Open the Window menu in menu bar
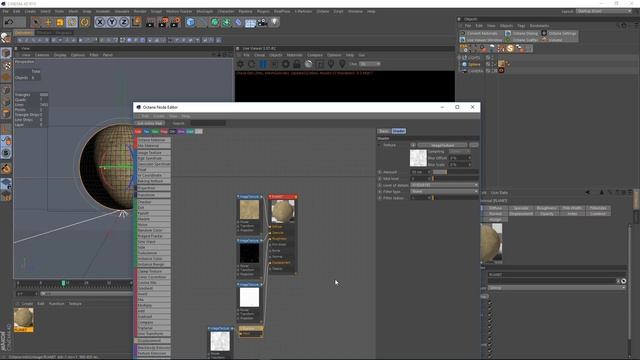Screen dimensions: 640x360 coord(355,11)
